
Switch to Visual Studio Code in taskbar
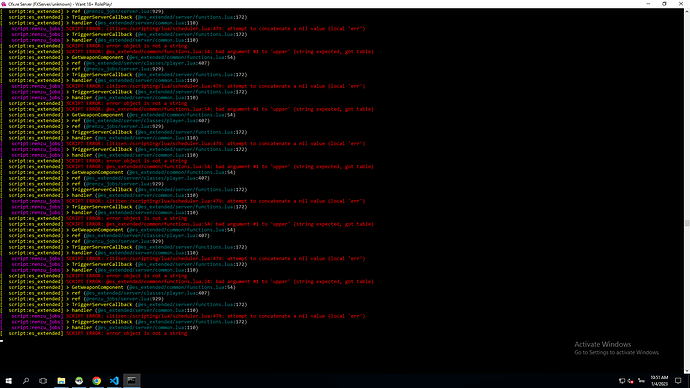coord(114,381)
